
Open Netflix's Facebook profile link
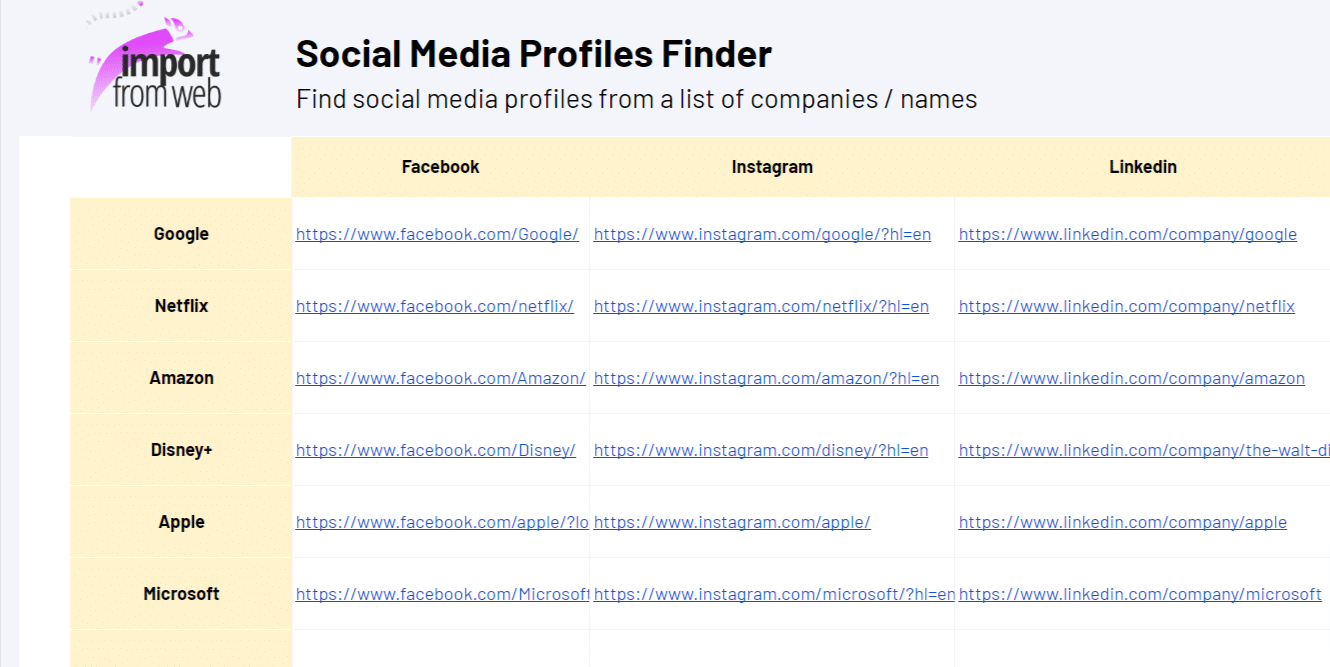pos(434,306)
